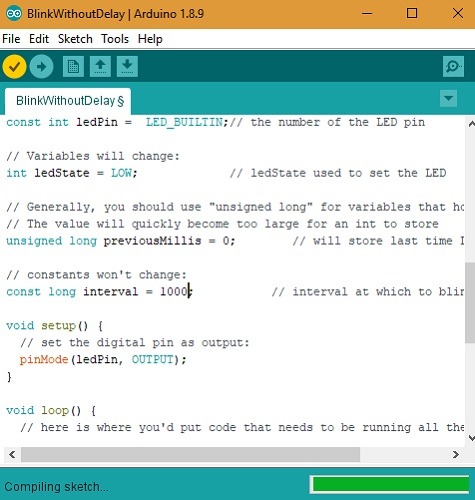
Task: Click 'pinMode' function call
Action: [44, 360]
